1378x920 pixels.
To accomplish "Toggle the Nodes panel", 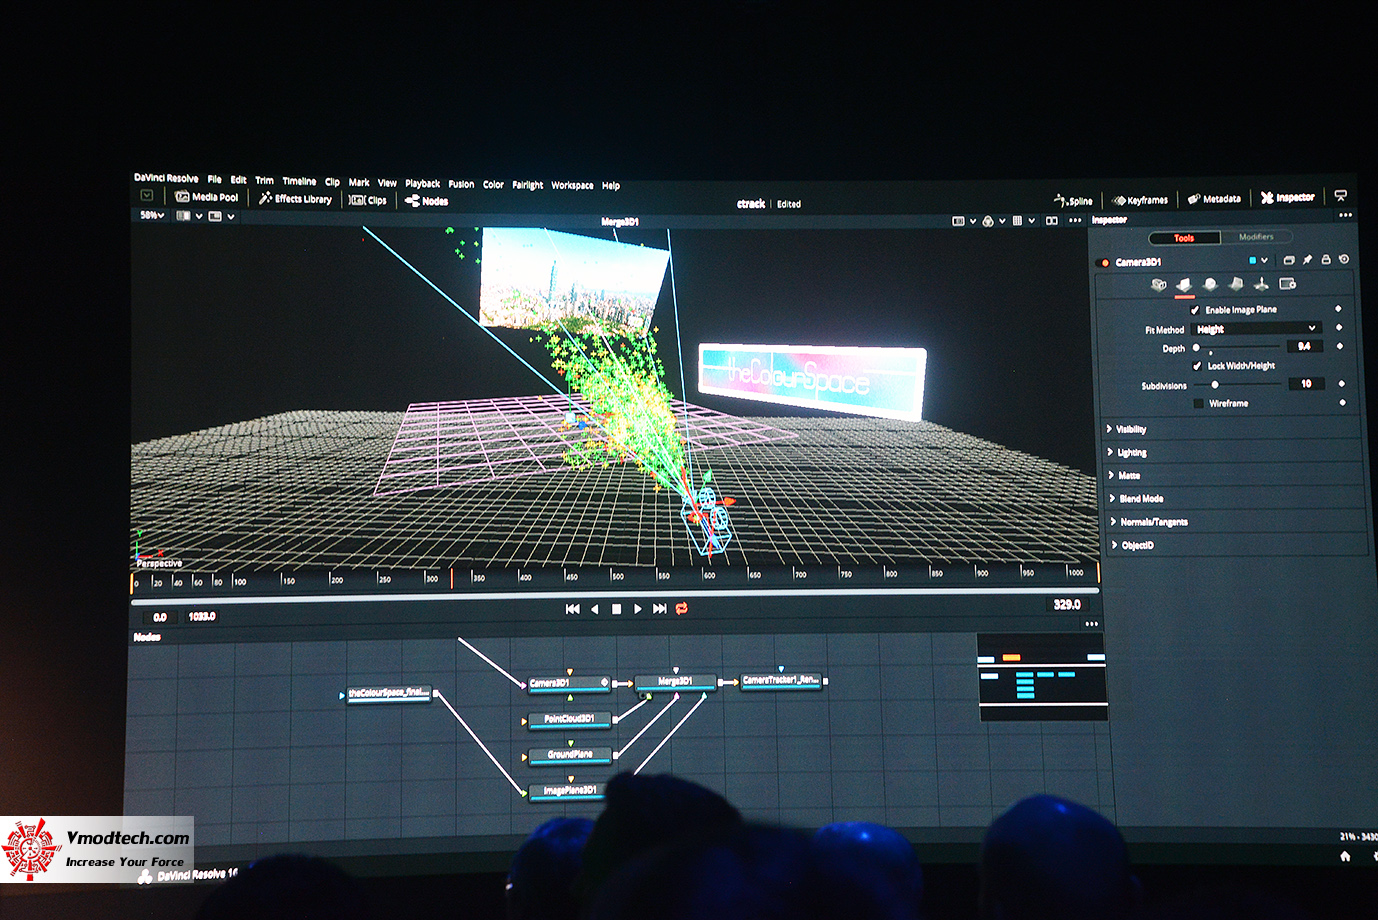I will 425,200.
